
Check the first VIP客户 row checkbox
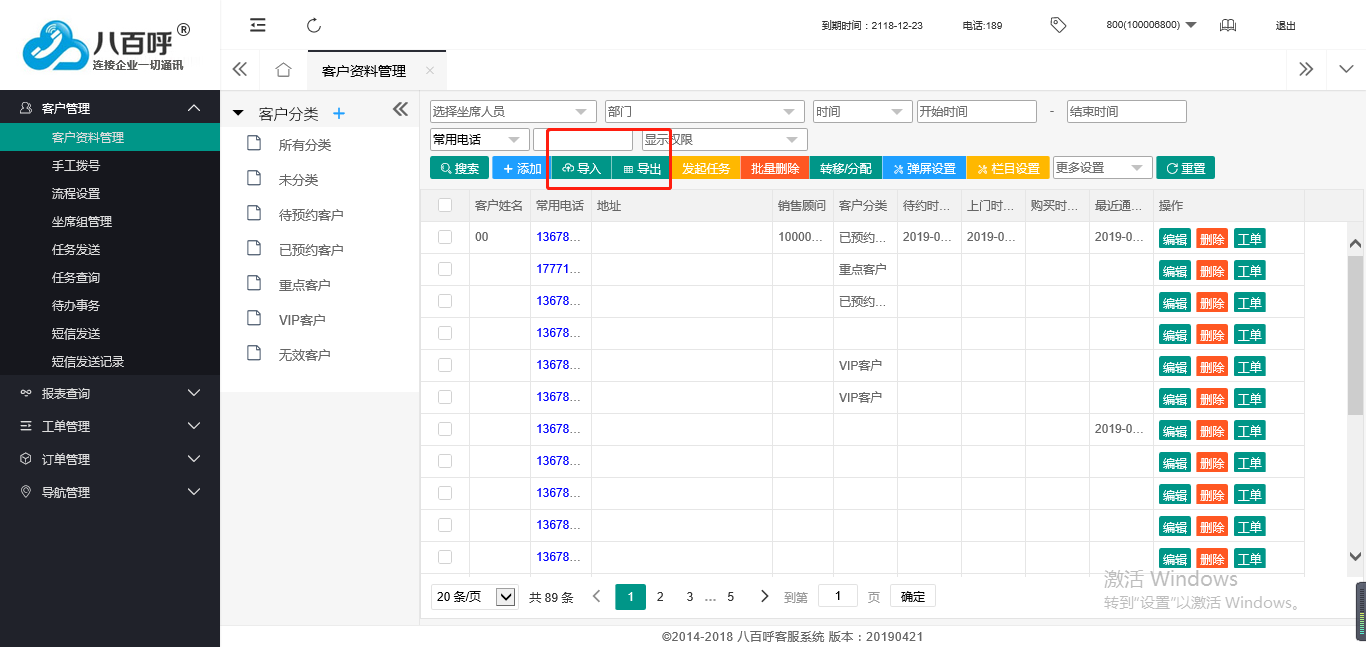[x=445, y=365]
